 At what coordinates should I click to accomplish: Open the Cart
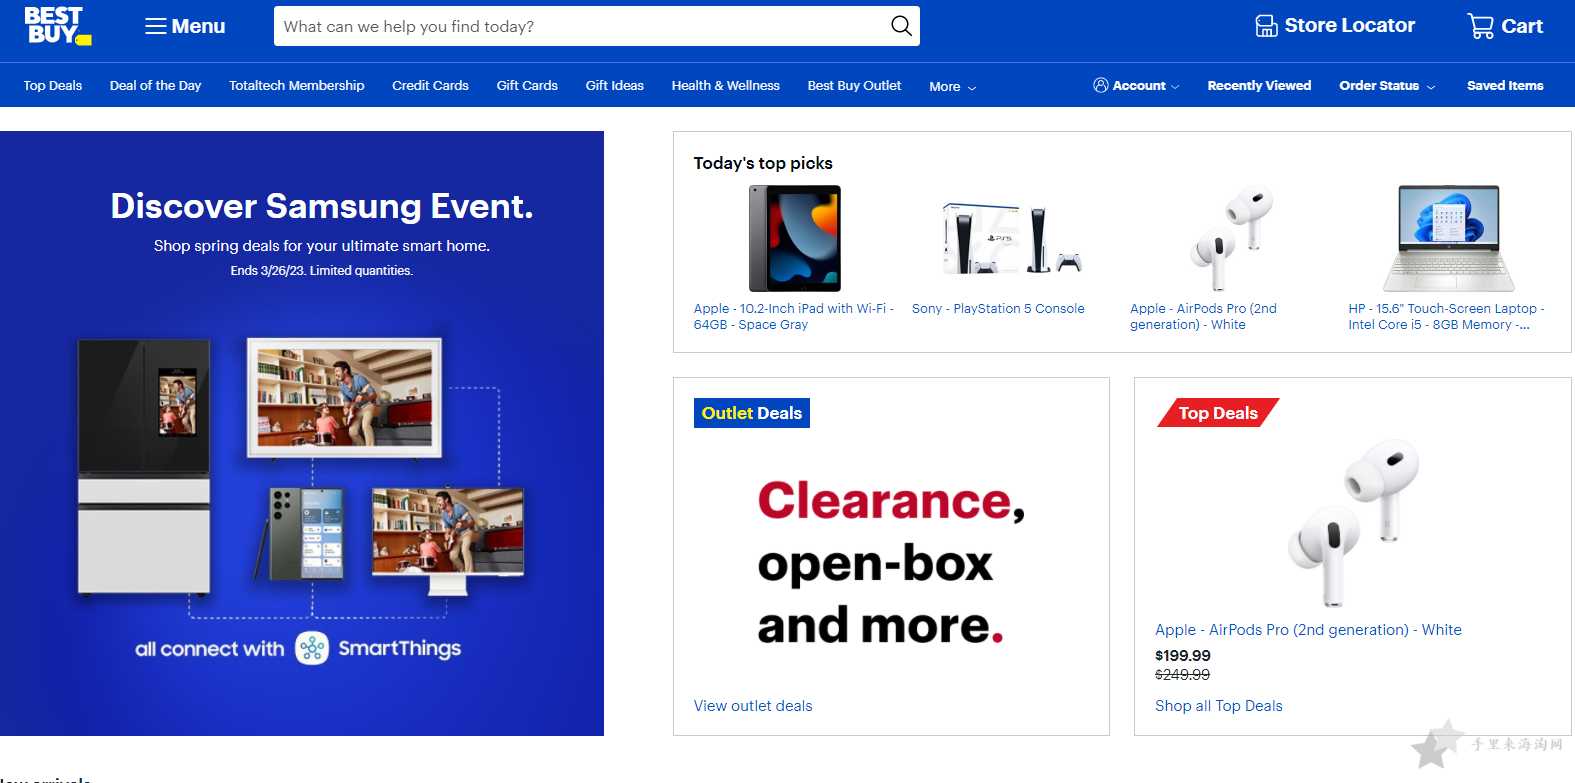tap(1505, 26)
